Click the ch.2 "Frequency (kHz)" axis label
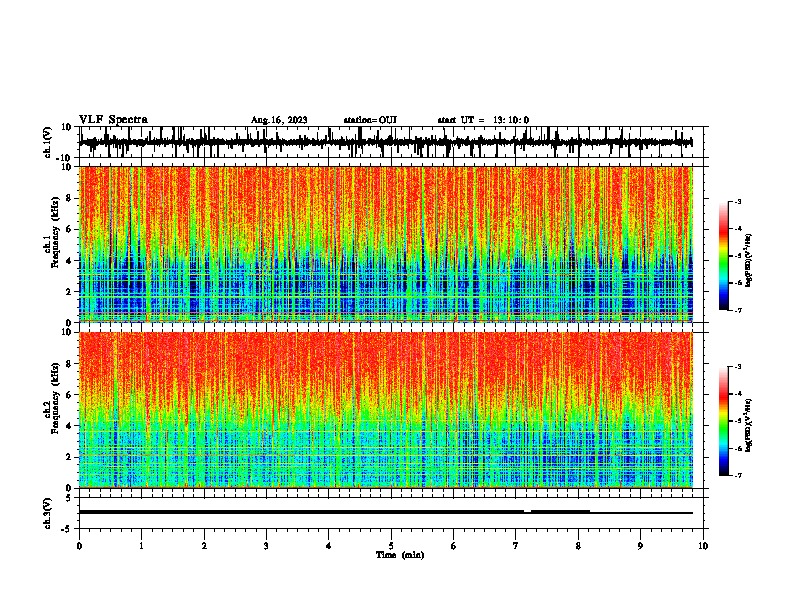792x612 pixels. click(55, 398)
